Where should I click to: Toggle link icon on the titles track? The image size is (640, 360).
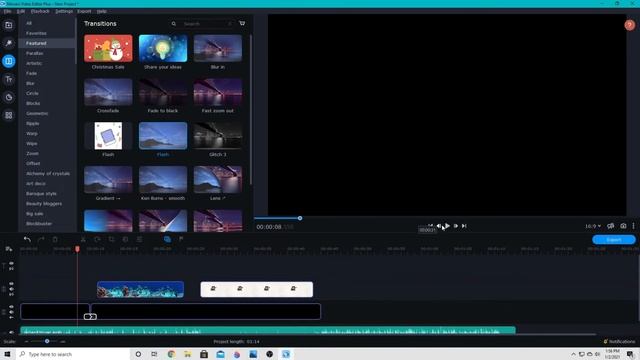point(11,269)
